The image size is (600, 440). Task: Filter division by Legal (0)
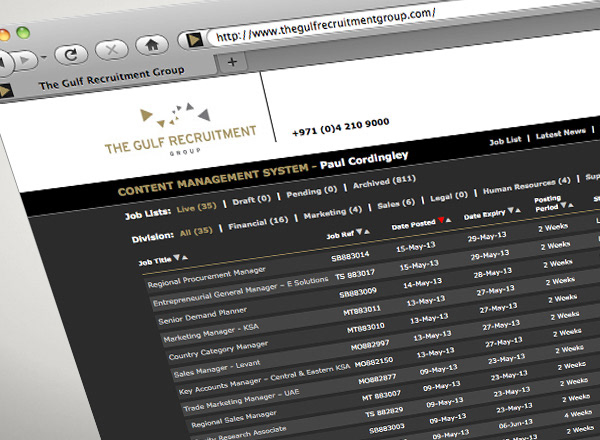point(449,196)
